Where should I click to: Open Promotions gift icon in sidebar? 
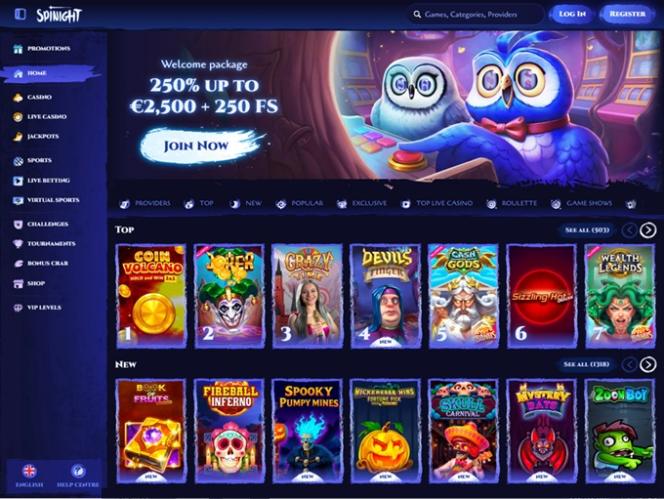click(18, 49)
